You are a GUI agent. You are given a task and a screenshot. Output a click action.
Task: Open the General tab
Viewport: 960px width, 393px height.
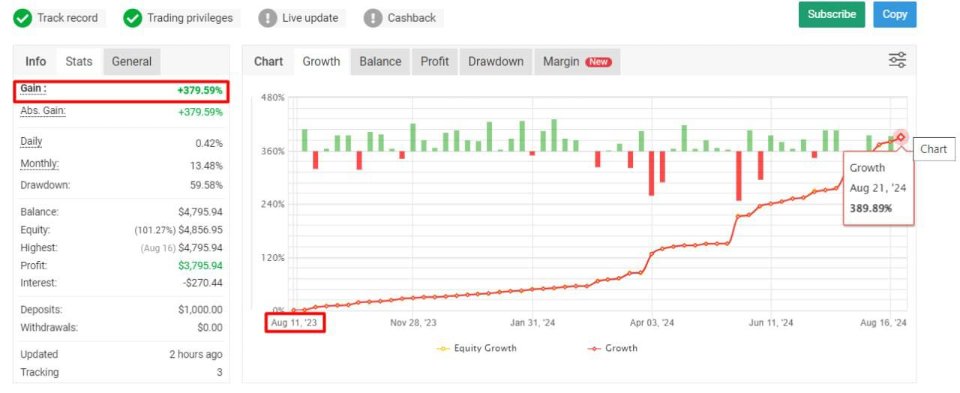click(132, 61)
